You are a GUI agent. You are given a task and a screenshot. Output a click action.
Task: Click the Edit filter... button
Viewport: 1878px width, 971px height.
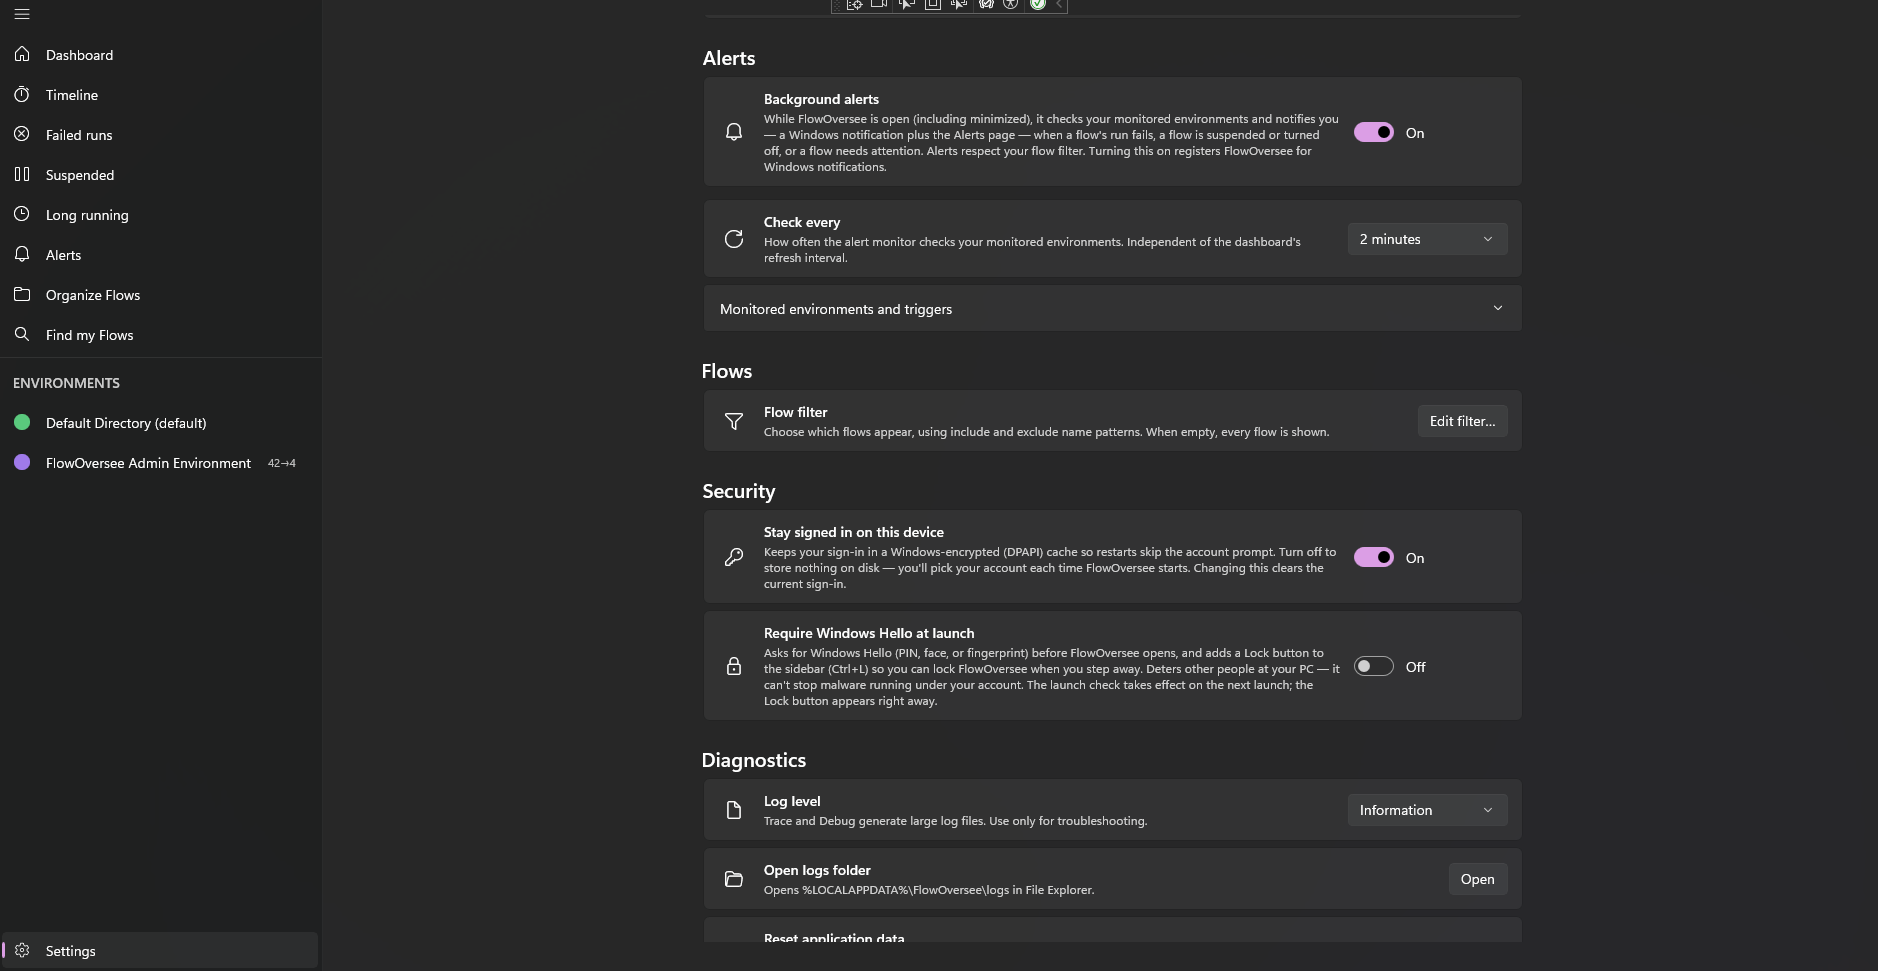pos(1462,421)
